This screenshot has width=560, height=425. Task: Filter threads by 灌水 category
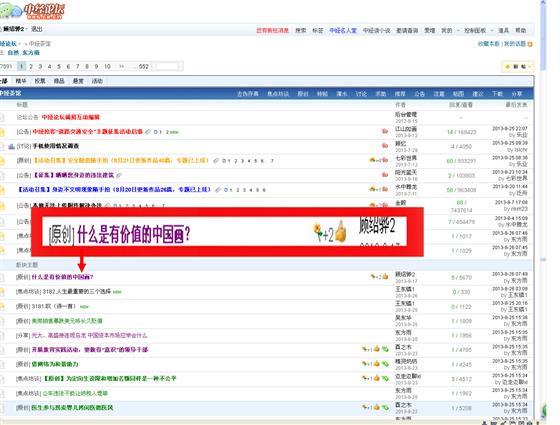(x=341, y=94)
